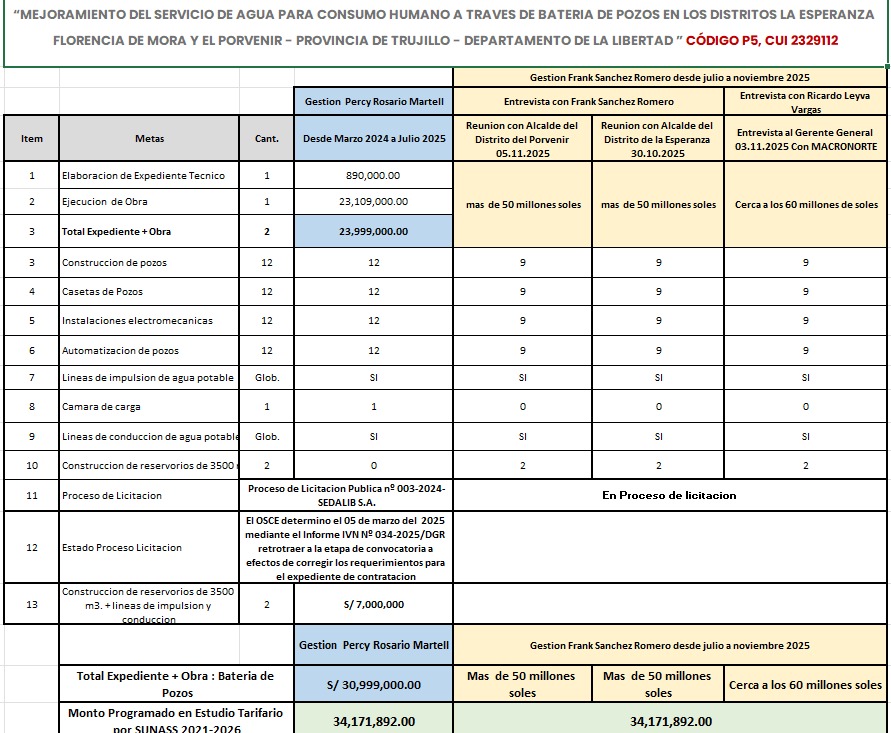Select the Entrevista con Ricardo Leyva Vargas cell
Screen dimensions: 891x733
806,101
